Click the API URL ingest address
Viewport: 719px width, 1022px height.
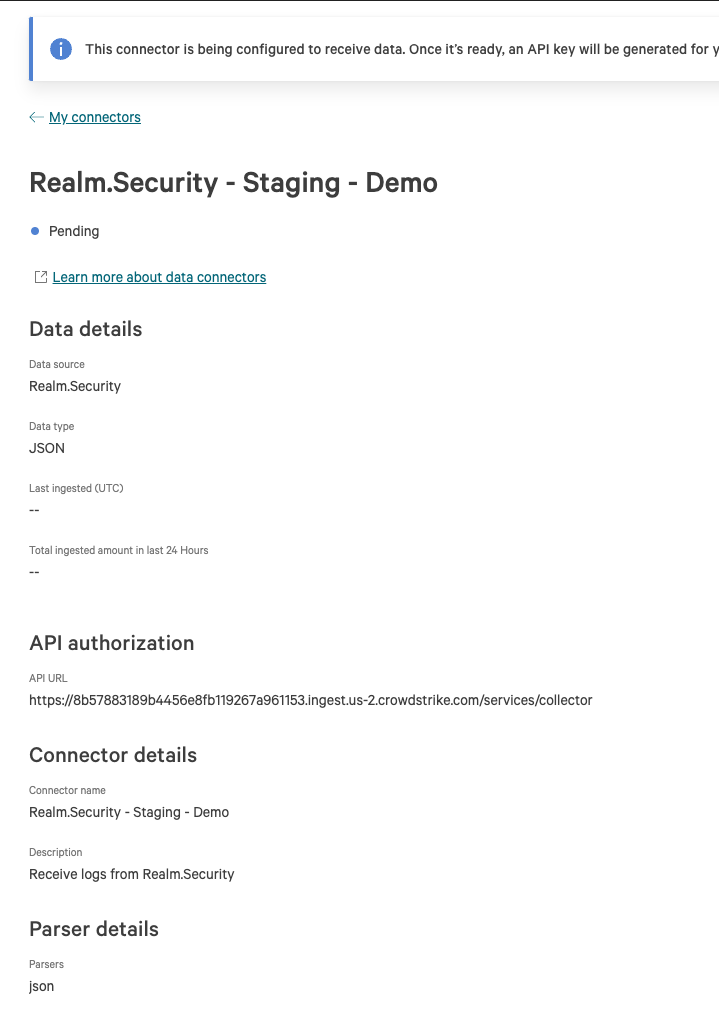[310, 700]
